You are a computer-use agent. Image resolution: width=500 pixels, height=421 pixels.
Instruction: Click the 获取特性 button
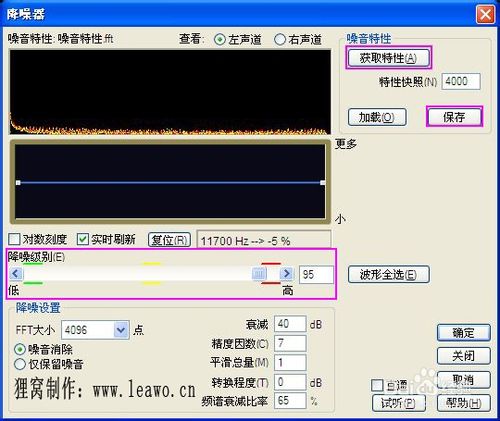[x=388, y=58]
